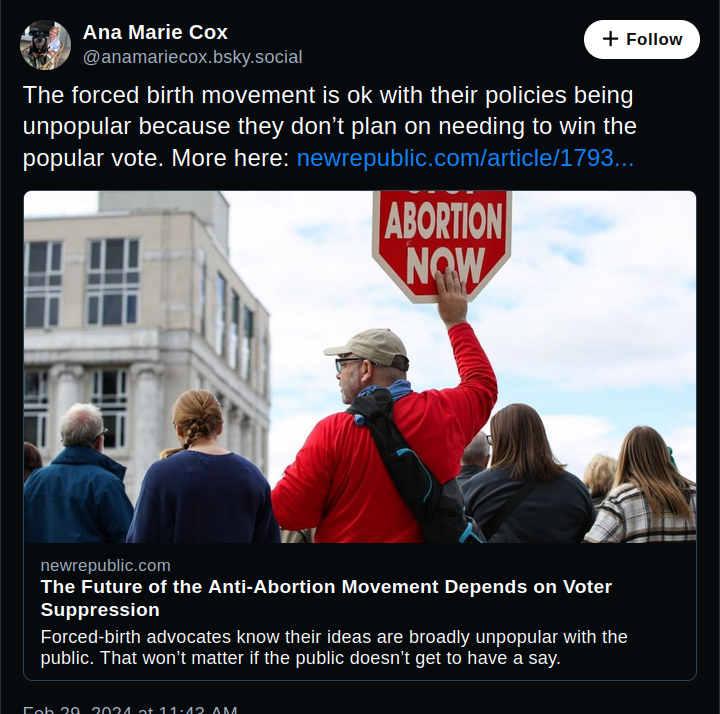720x714 pixels.
Task: Open the Anti-Abortion Movement article headline
Action: click(x=326, y=598)
